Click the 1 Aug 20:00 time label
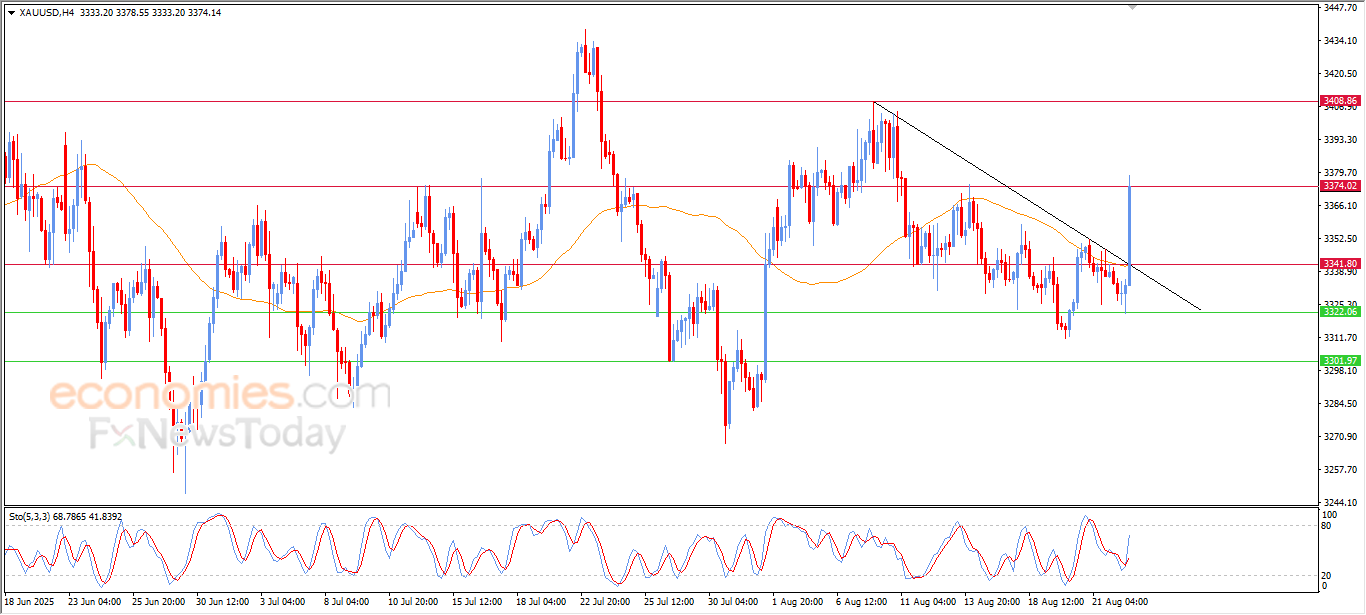Viewport: 1366px width, 615px height. pos(798,603)
